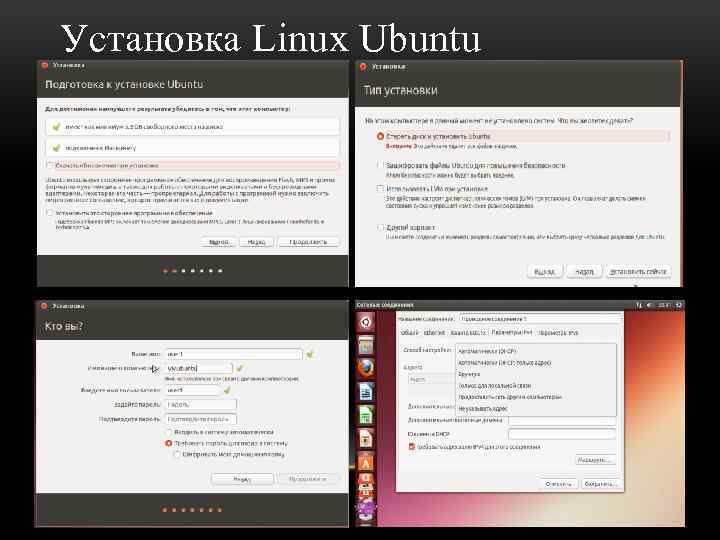The width and height of the screenshot is (720, 540).
Task: Click 'Назад' in the 'Кто вы?' window
Action: [242, 479]
